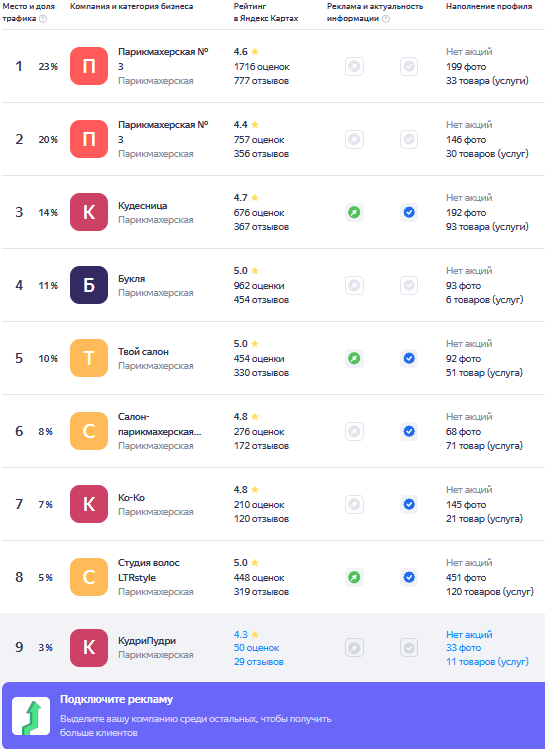Open the 29 отзывов link for КудриПудри
The height and width of the screenshot is (749, 545).
coord(259,662)
